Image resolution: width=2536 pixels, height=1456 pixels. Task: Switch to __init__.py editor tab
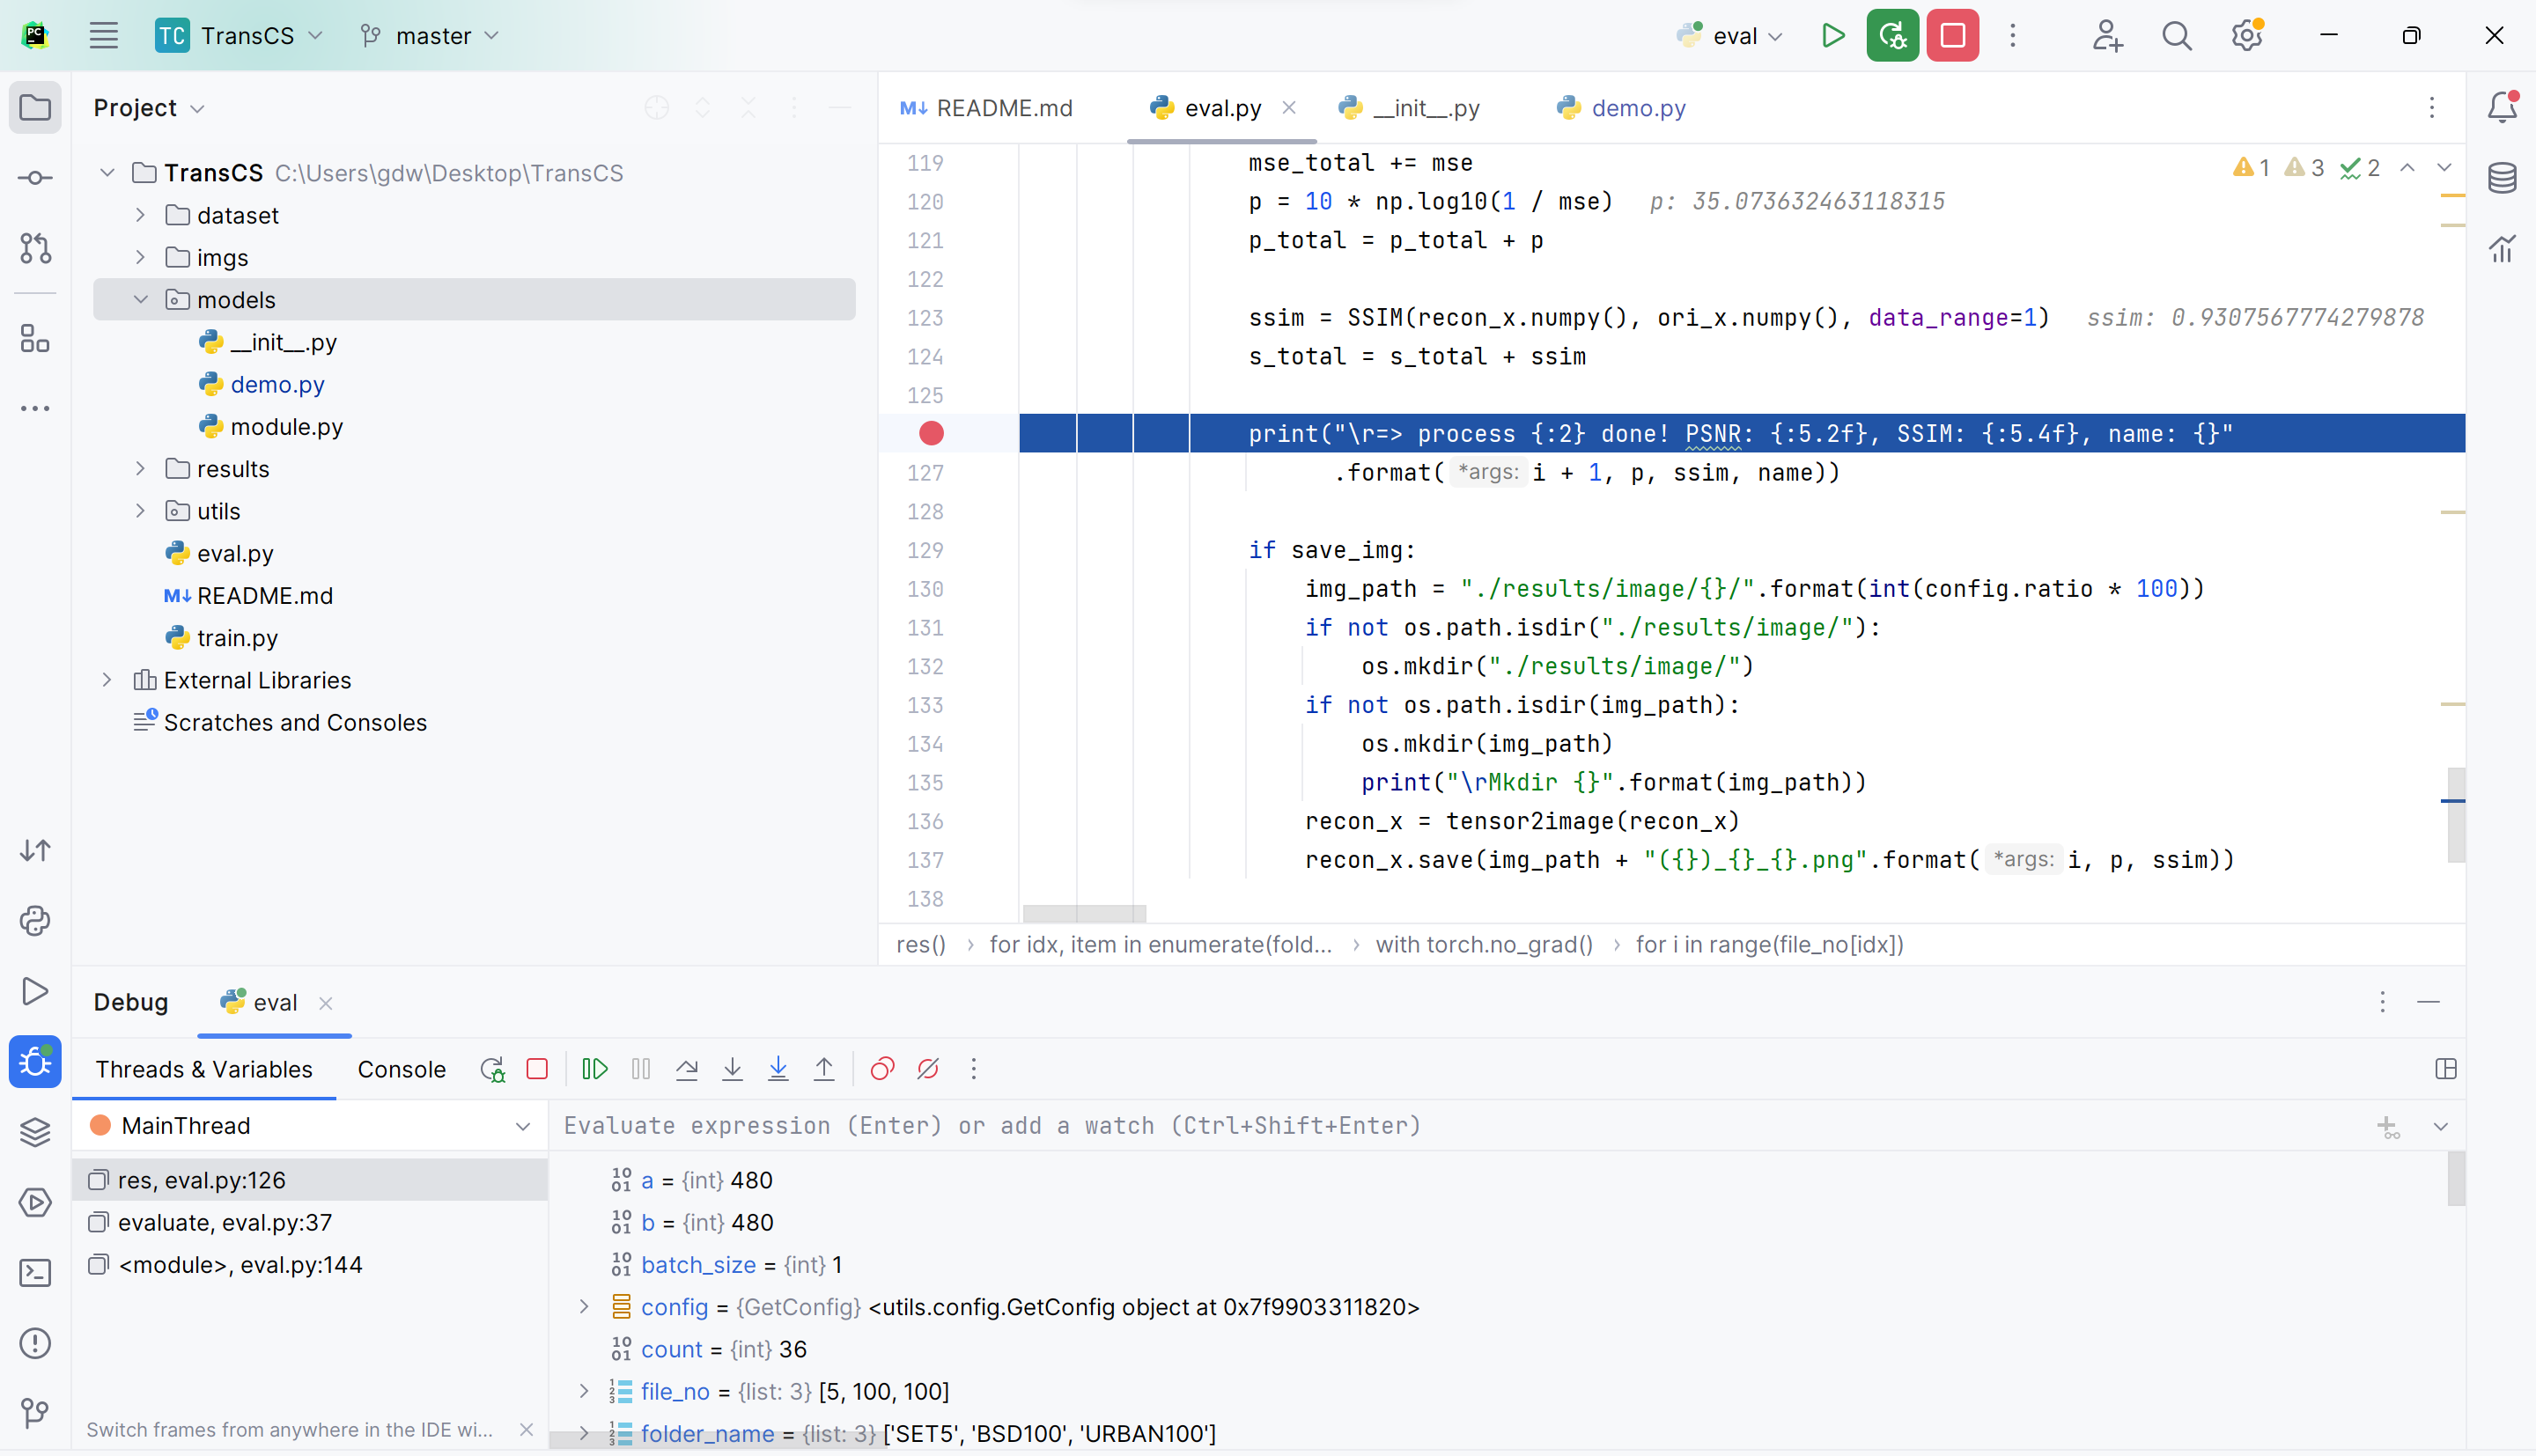(x=1410, y=108)
